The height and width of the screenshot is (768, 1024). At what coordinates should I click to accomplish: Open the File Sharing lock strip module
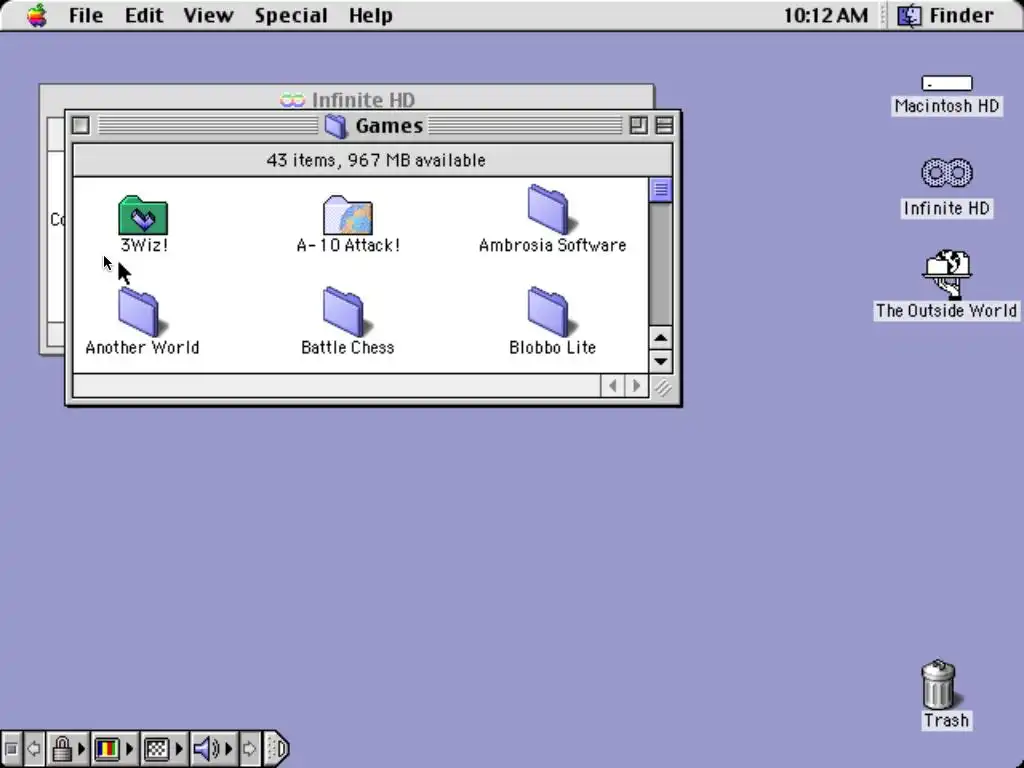click(x=68, y=748)
